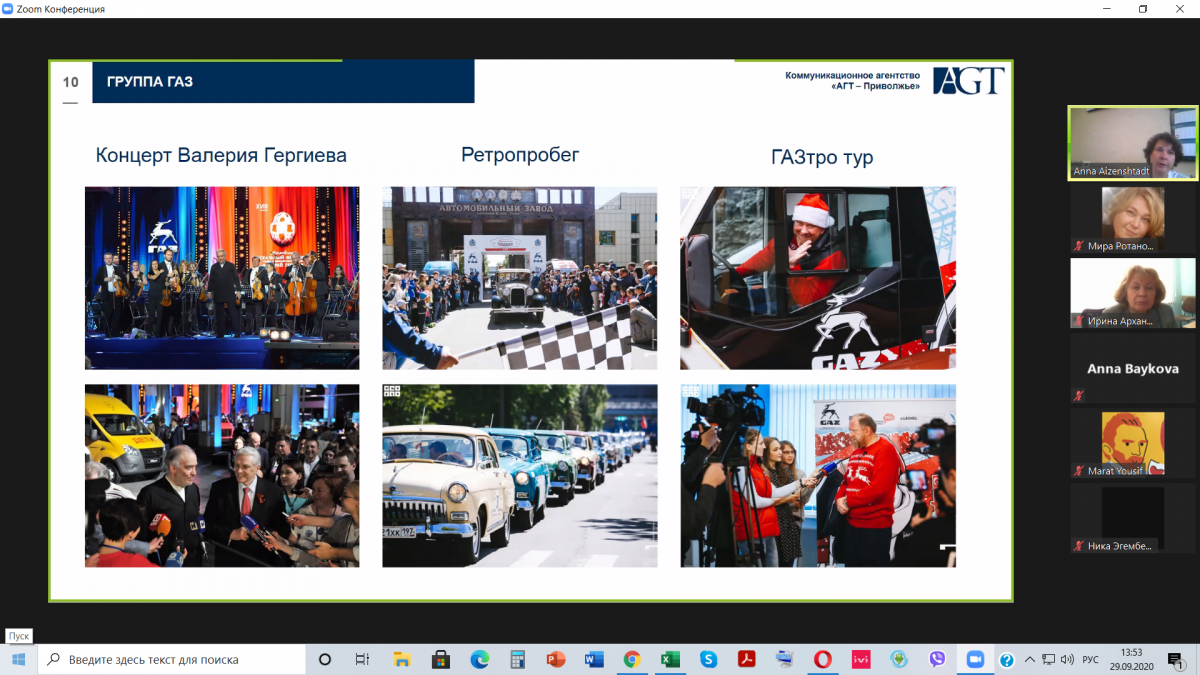
Task: Click the slide heading 'ГРУППА ГАЗ'
Action: 150,82
